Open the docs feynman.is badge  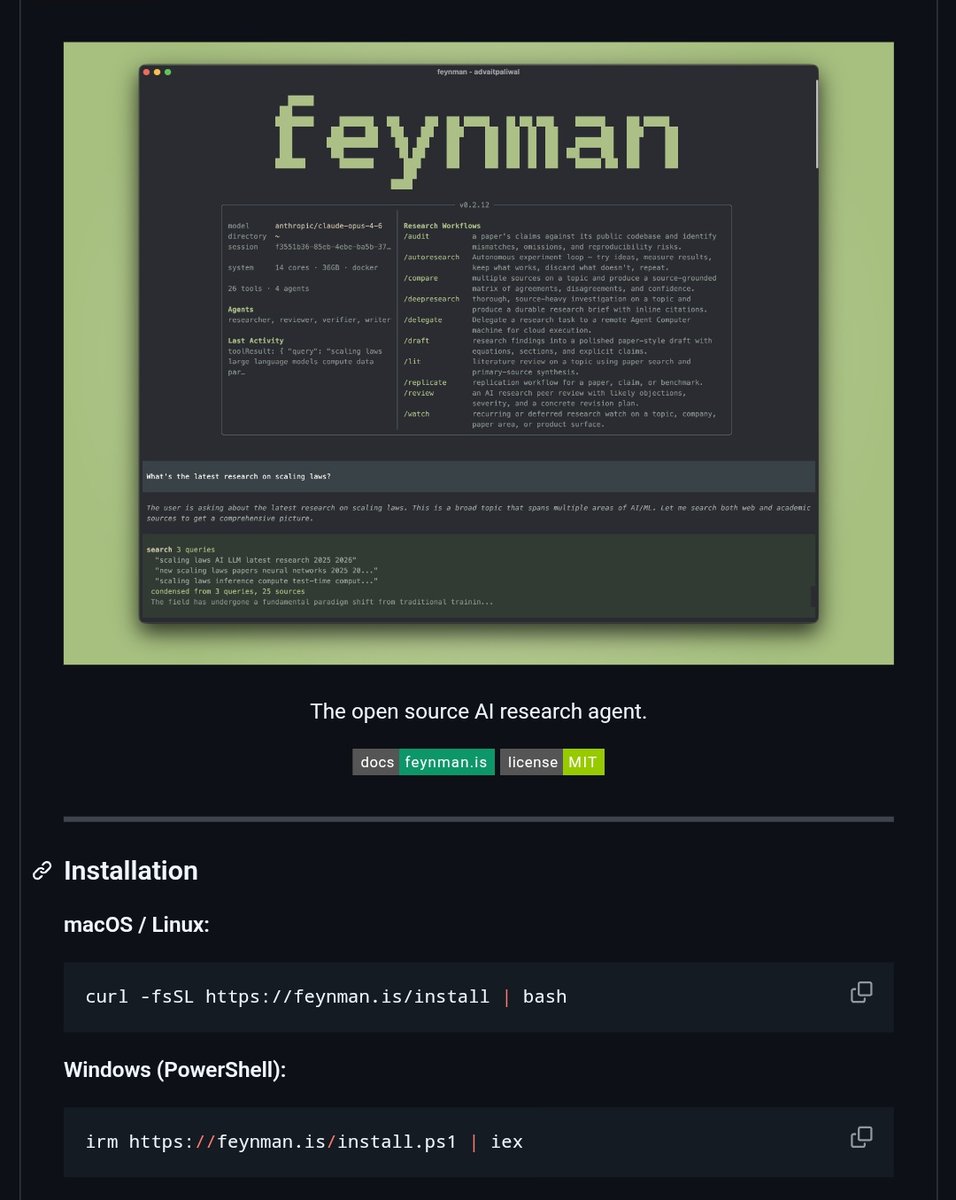(423, 762)
